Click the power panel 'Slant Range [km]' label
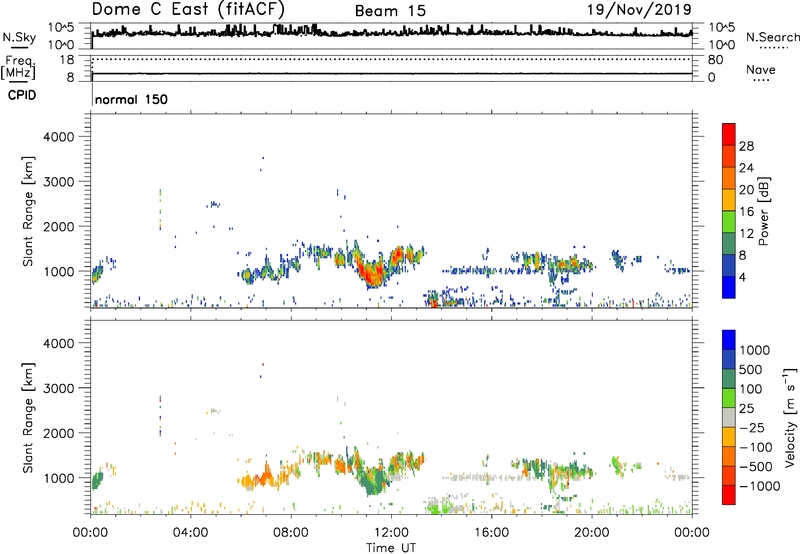Screen dimensions: 800x554 [x=28, y=211]
